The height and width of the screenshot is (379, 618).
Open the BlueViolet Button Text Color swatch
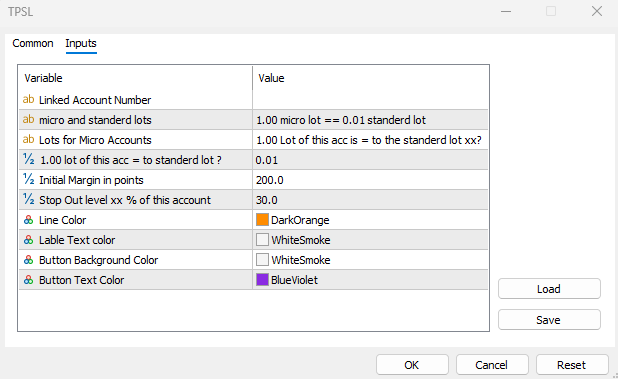click(x=262, y=280)
